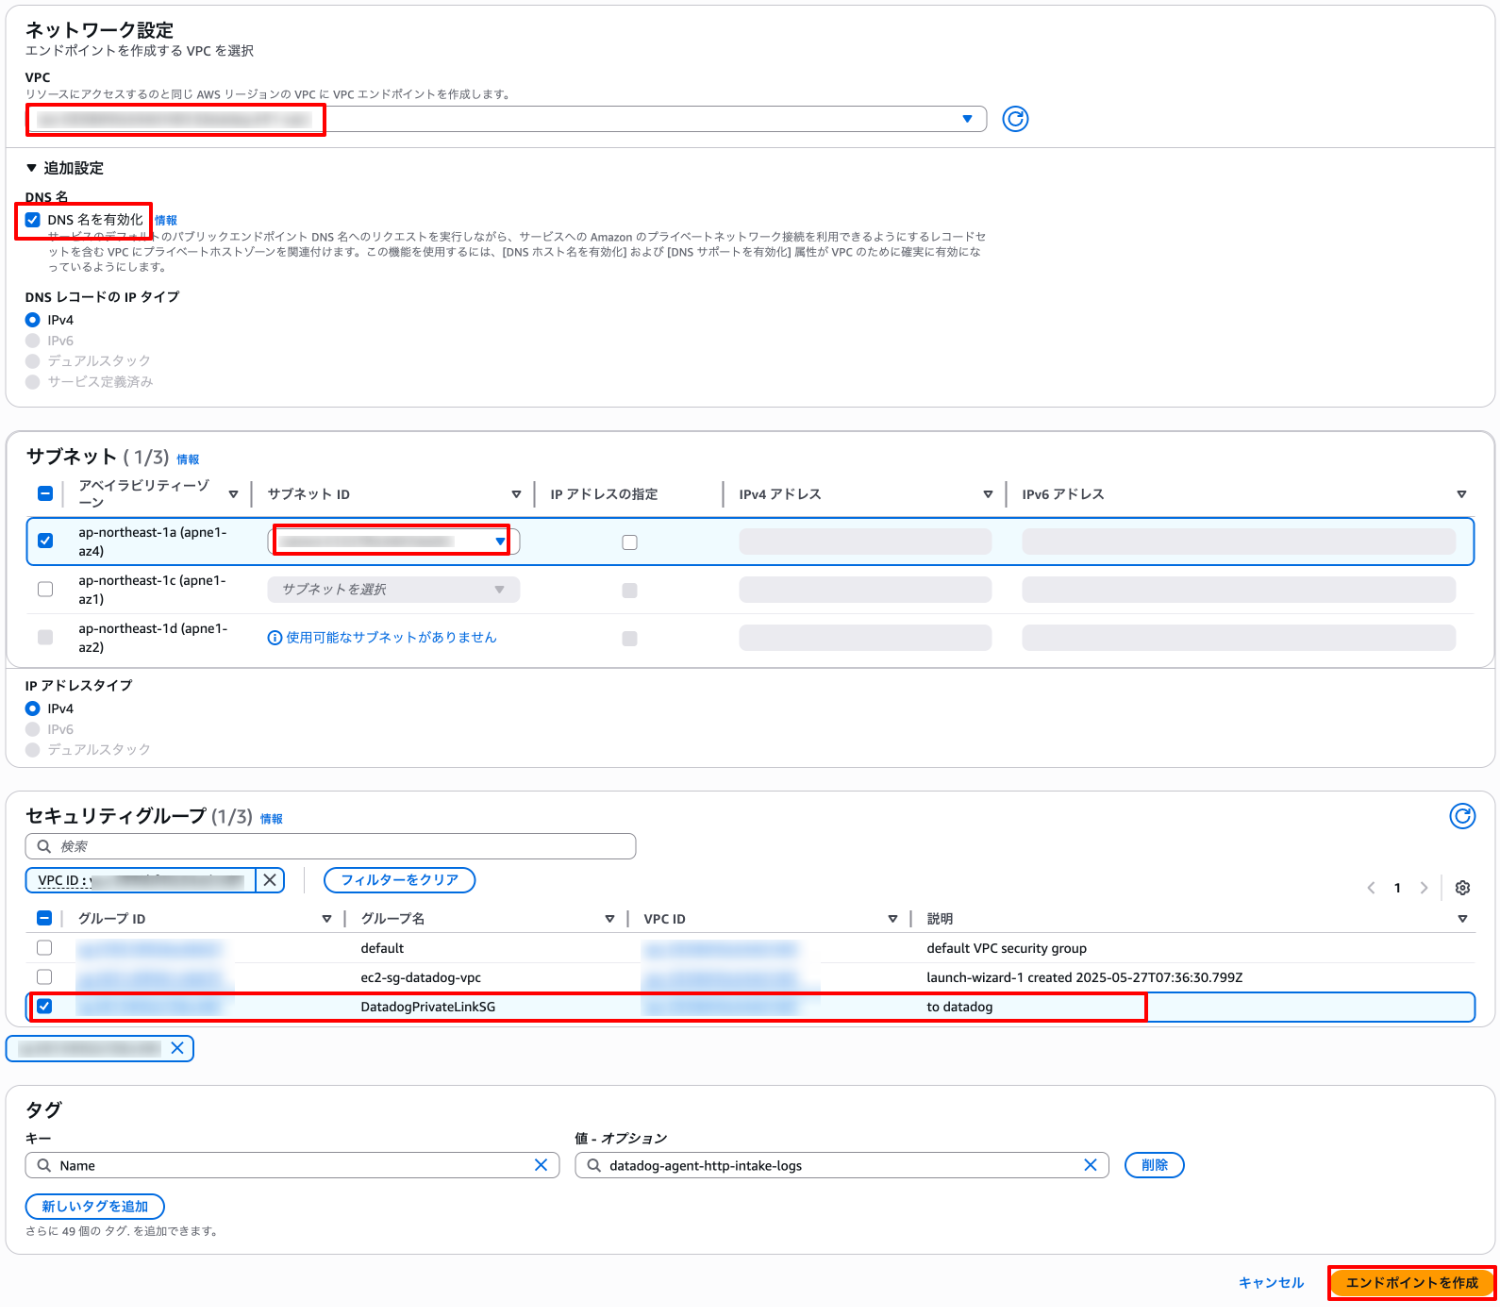The image size is (1500, 1307).
Task: Click search magnifier in security group search
Action: tap(44, 846)
